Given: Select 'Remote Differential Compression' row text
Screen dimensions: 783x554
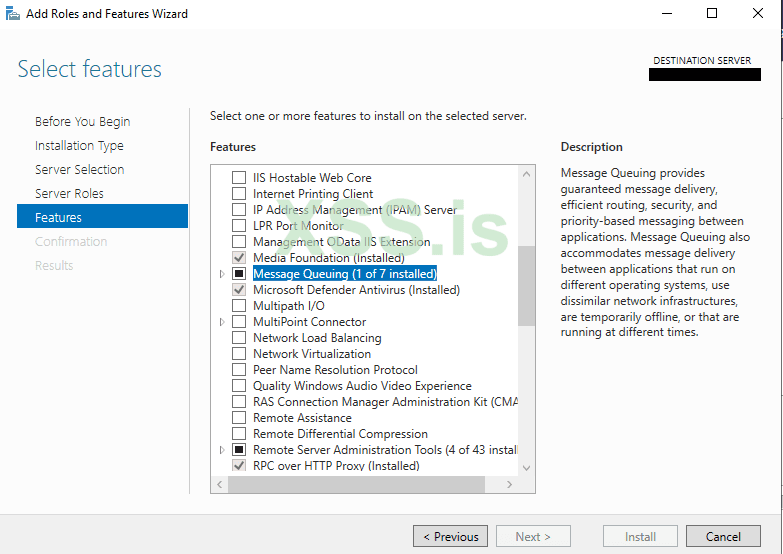Looking at the screenshot, I should (x=341, y=434).
